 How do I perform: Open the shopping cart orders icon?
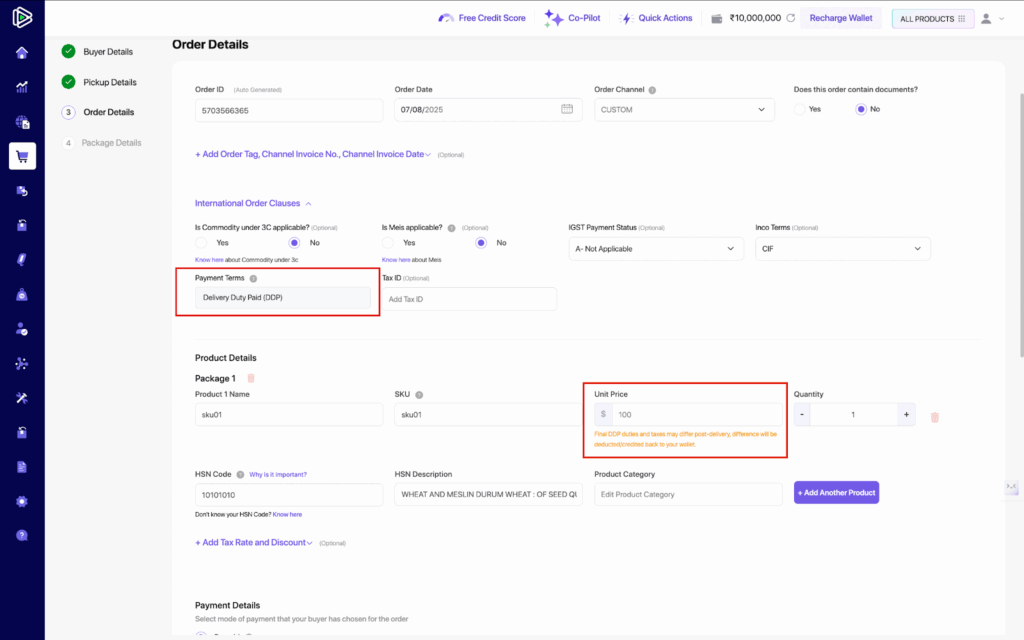(x=22, y=156)
